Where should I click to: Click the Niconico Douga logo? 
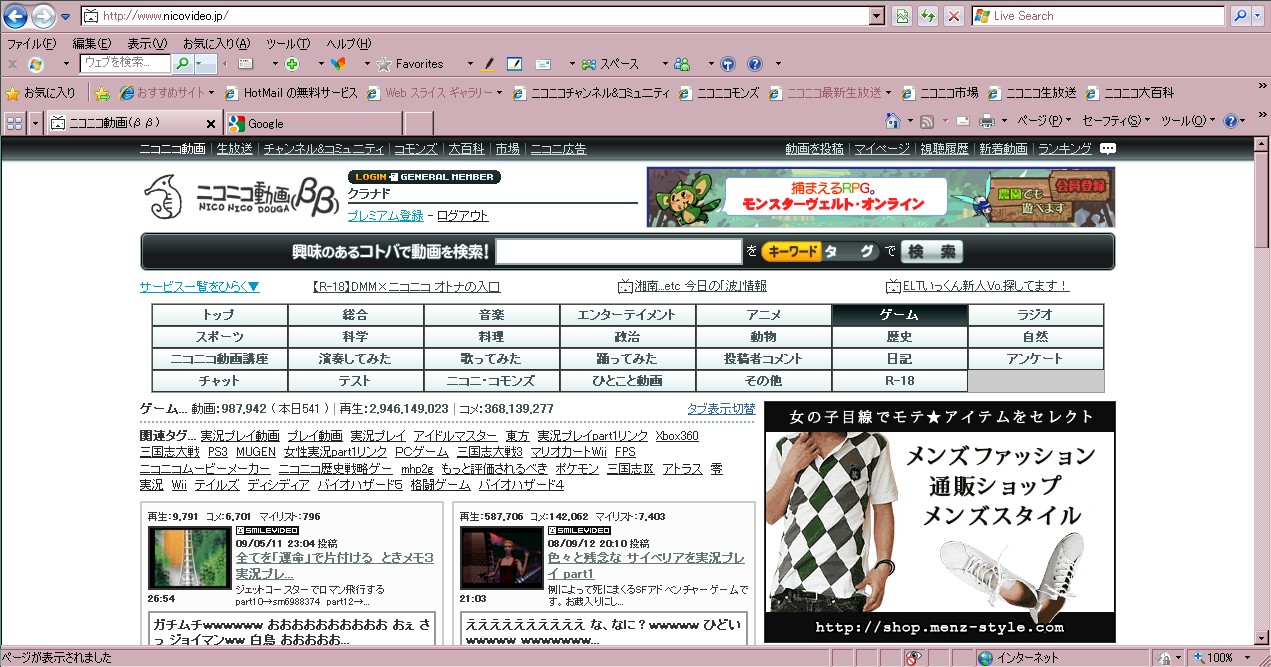(243, 197)
